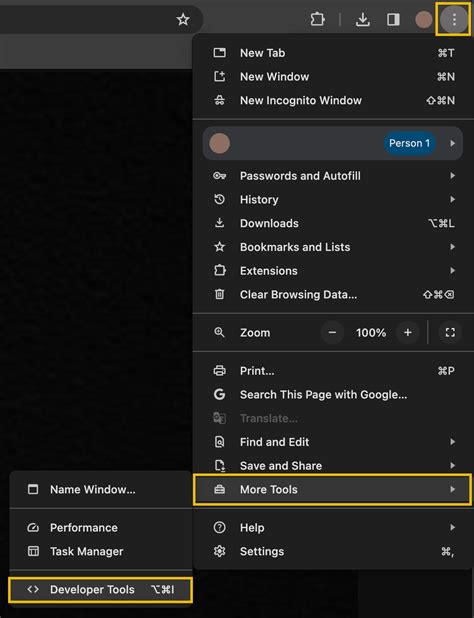Viewport: 474px width, 618px height.
Task: Click the Google G icon in menu
Action: pos(219,394)
